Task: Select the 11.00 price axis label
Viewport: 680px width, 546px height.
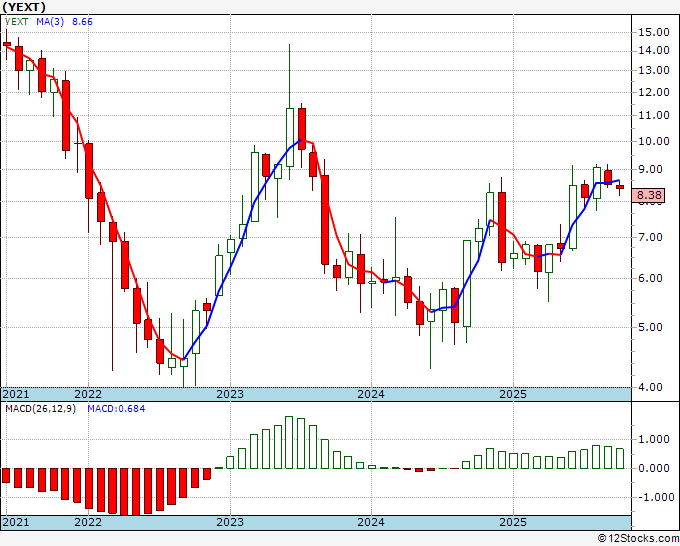Action: [x=654, y=115]
